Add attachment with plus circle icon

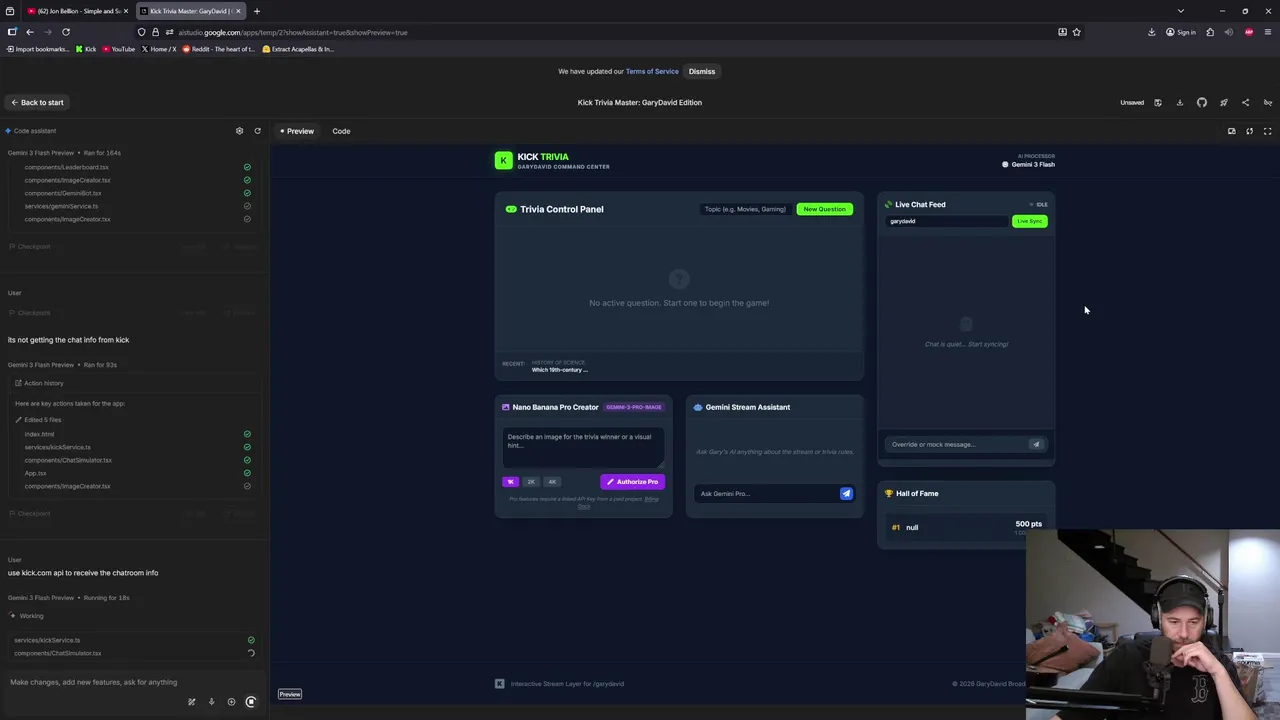click(x=231, y=702)
